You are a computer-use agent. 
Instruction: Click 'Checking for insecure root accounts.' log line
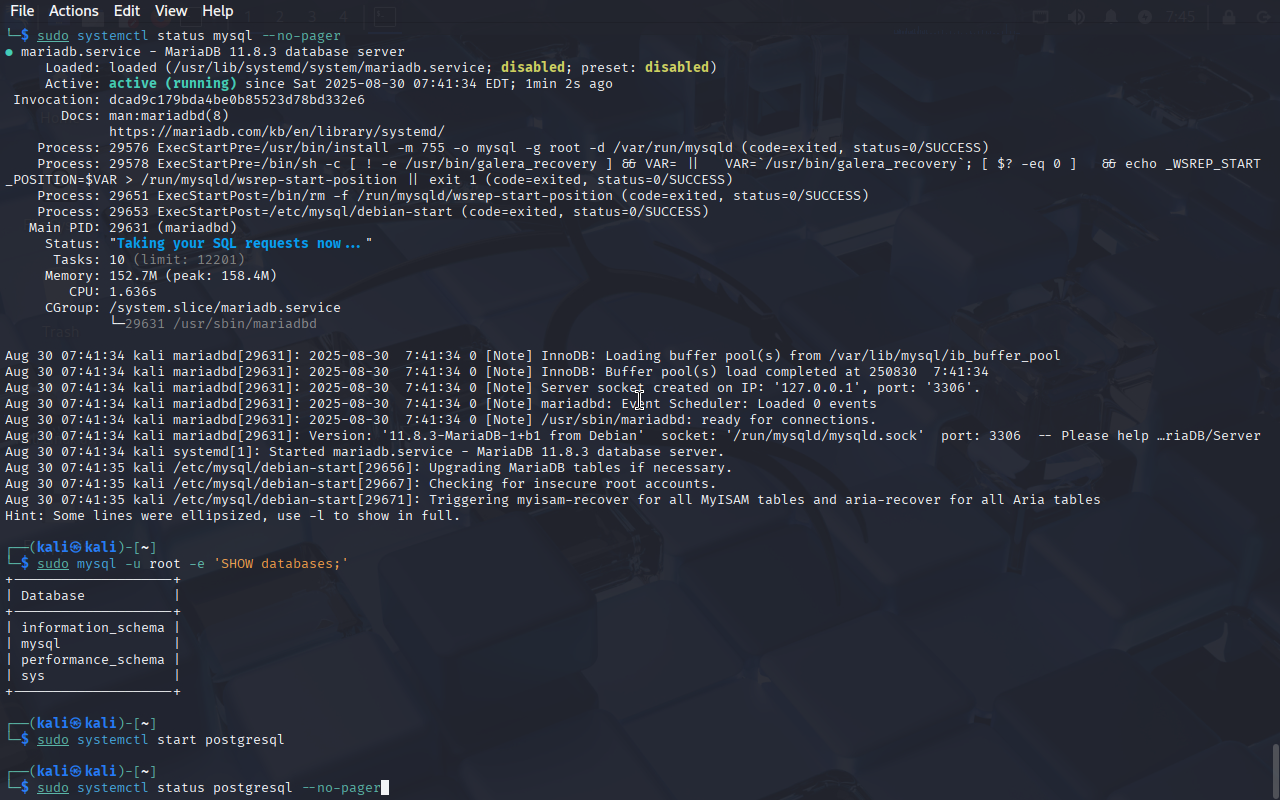pyautogui.click(x=361, y=484)
